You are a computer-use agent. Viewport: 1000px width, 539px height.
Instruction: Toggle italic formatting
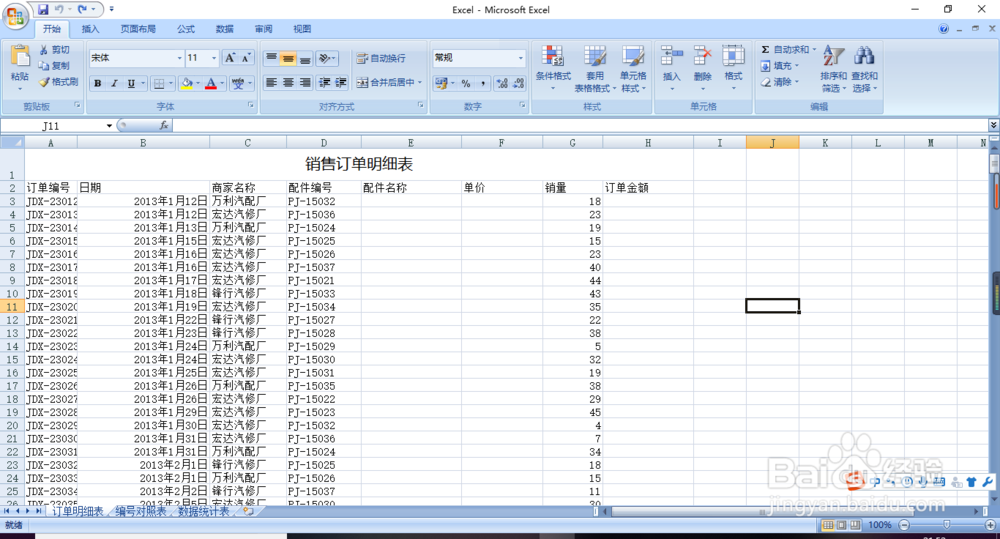pyautogui.click(x=114, y=84)
